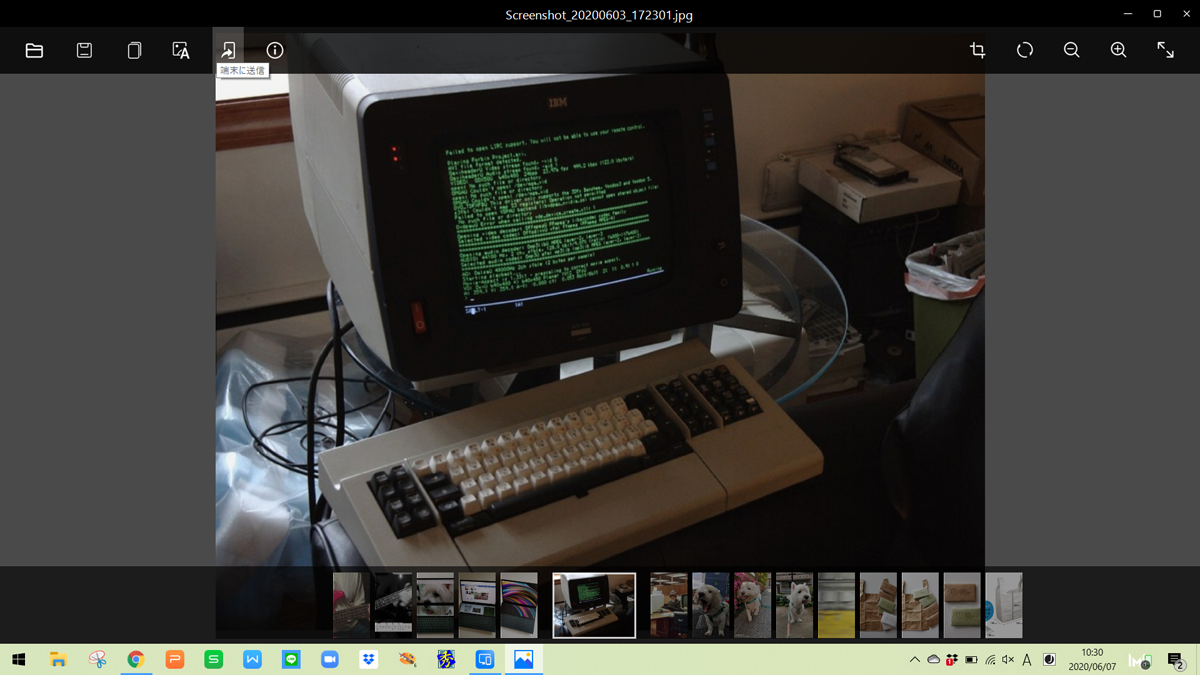Select the guitar thumbnail
1200x675 pixels.
351,605
